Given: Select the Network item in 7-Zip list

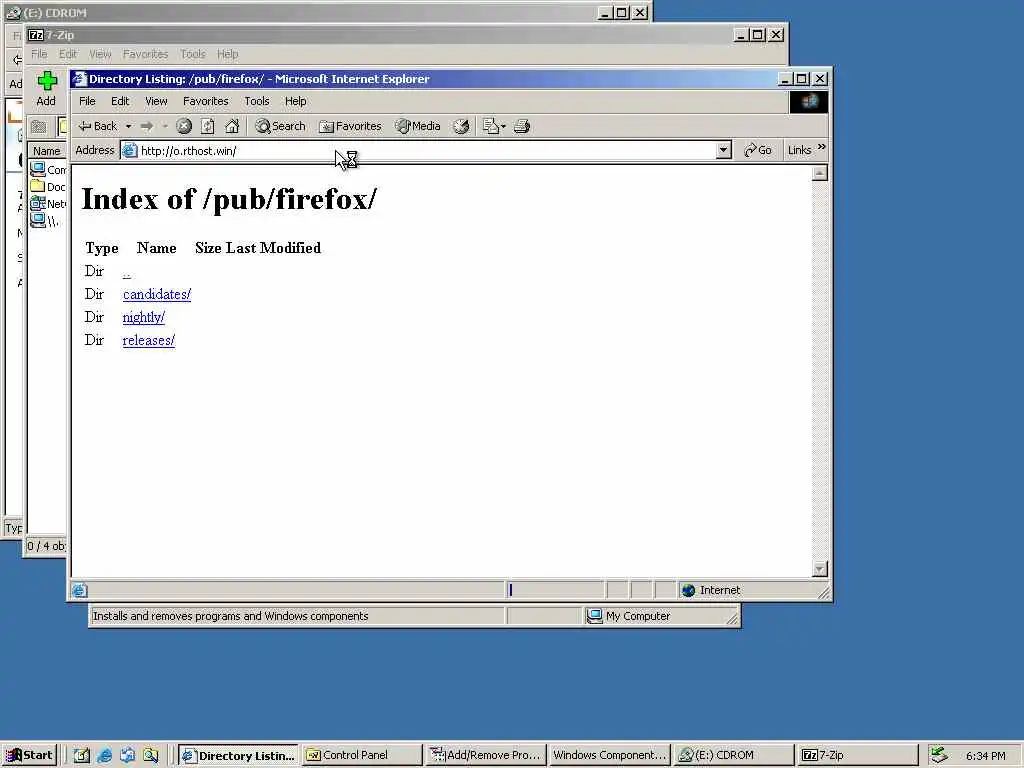Looking at the screenshot, I should tap(48, 204).
